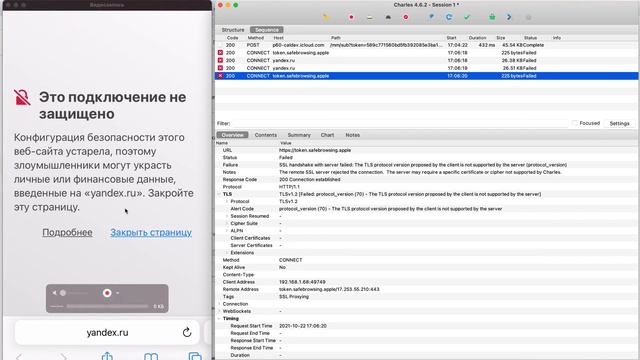This screenshot has height=360, width=640.
Task: Sort by the Host column header
Action: tap(279, 38)
